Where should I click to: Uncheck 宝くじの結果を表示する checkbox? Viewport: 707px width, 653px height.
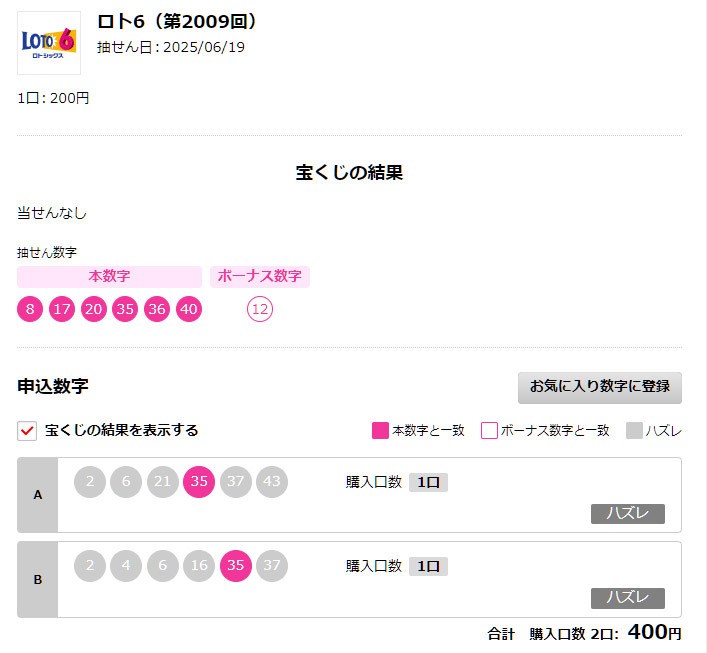point(27,431)
